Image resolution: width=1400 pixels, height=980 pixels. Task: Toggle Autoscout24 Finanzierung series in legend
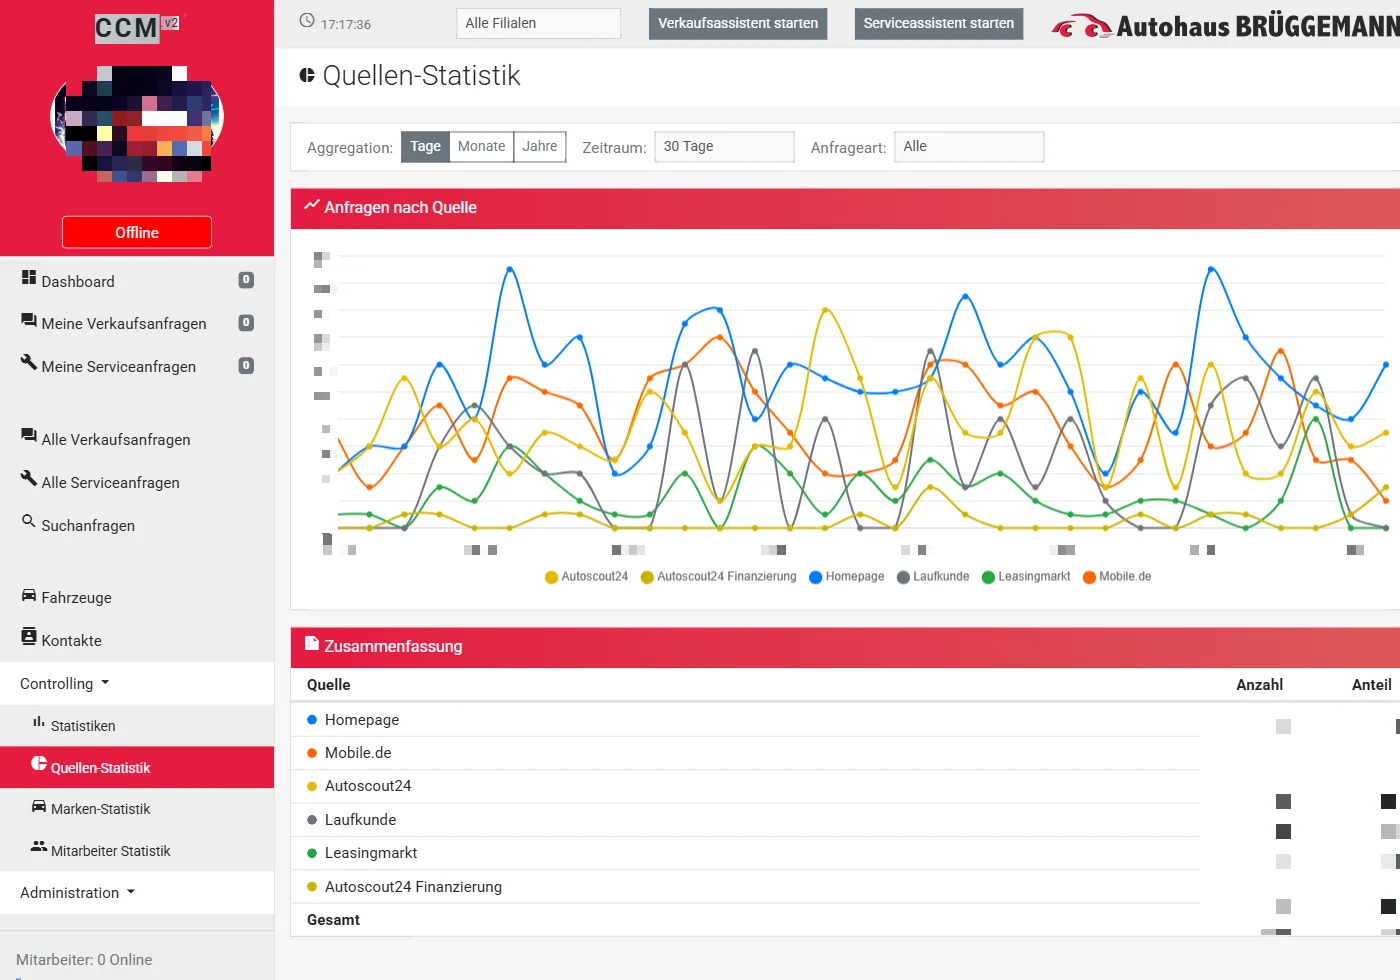(x=719, y=577)
